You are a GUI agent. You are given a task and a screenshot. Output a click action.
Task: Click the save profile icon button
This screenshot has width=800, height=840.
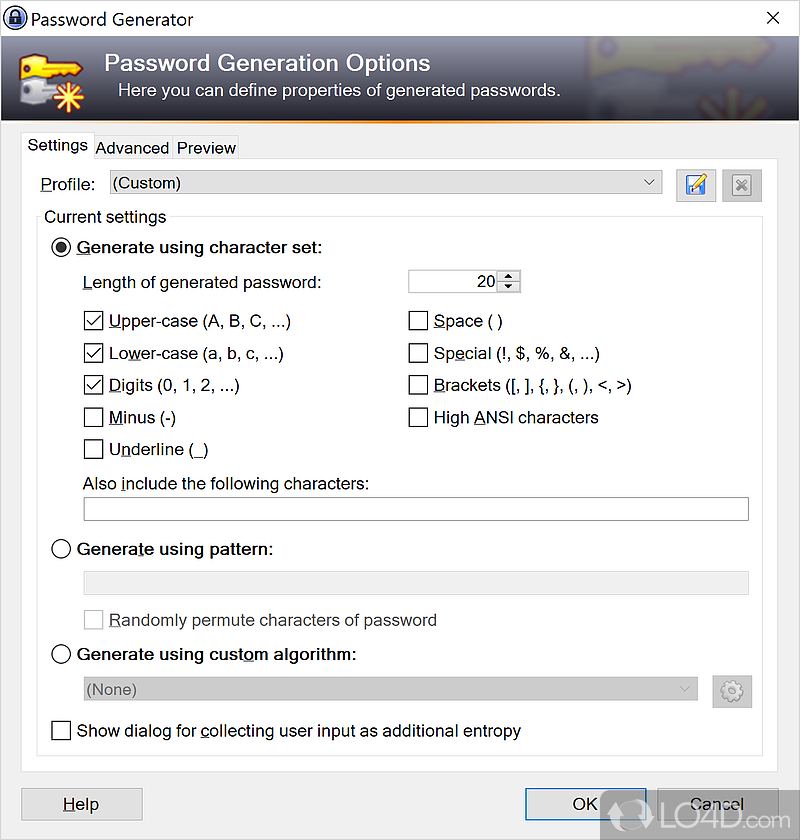pyautogui.click(x=696, y=185)
